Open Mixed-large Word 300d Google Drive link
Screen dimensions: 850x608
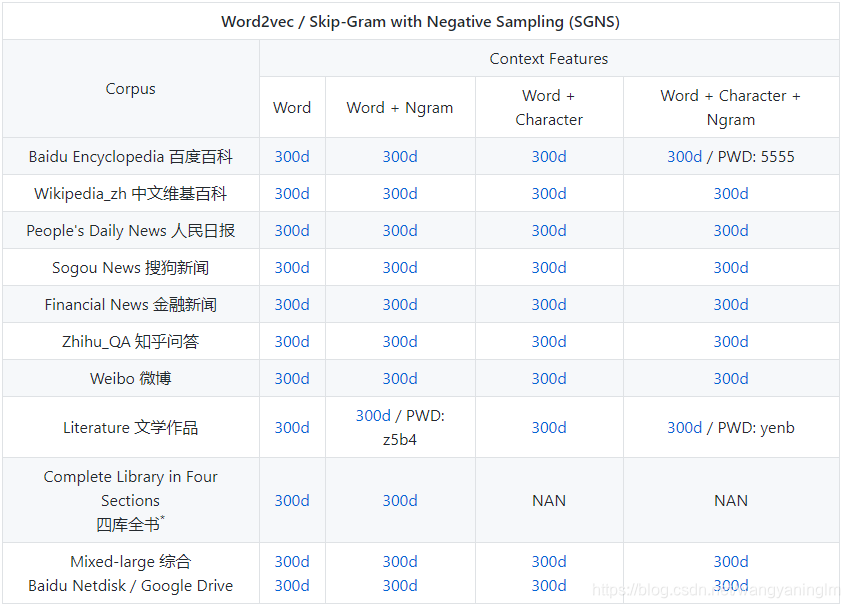click(x=292, y=586)
